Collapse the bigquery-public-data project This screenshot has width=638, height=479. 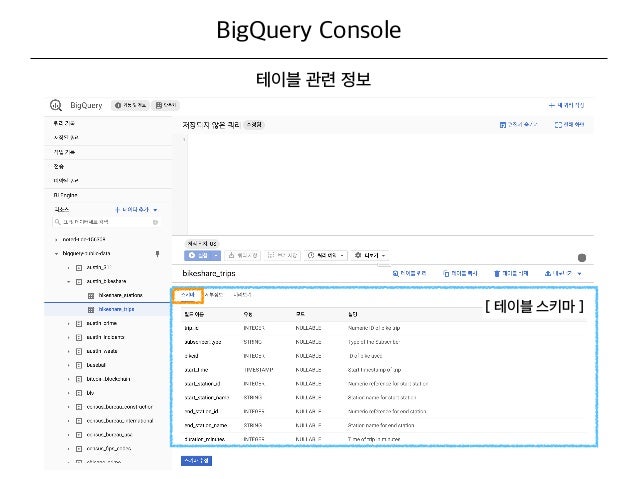[57, 254]
